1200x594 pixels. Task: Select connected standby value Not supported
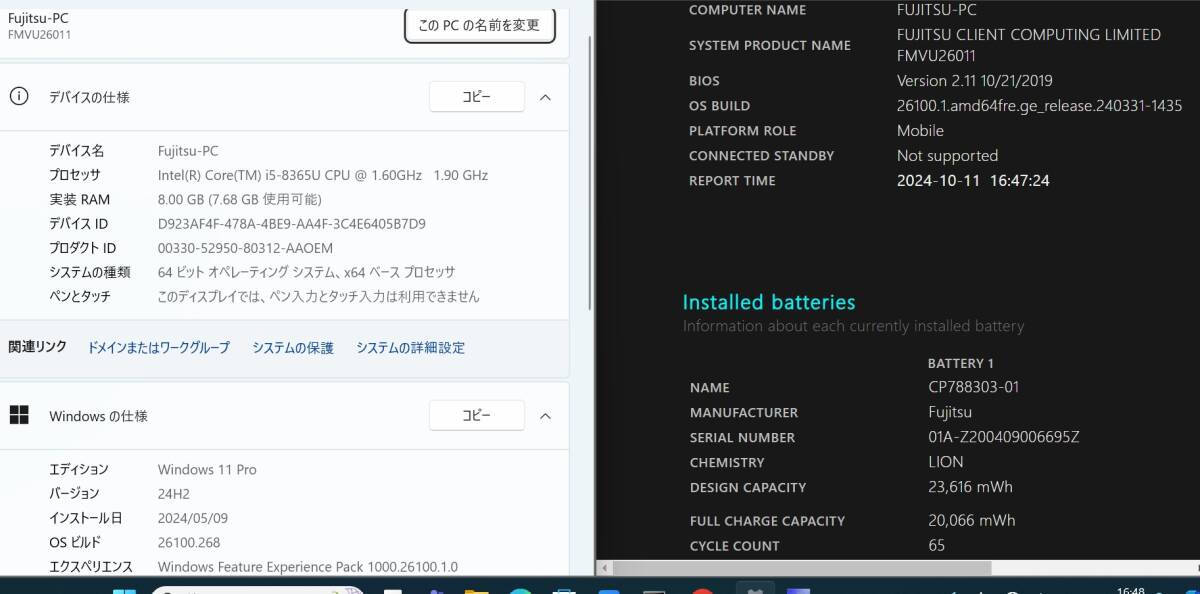[x=947, y=156]
